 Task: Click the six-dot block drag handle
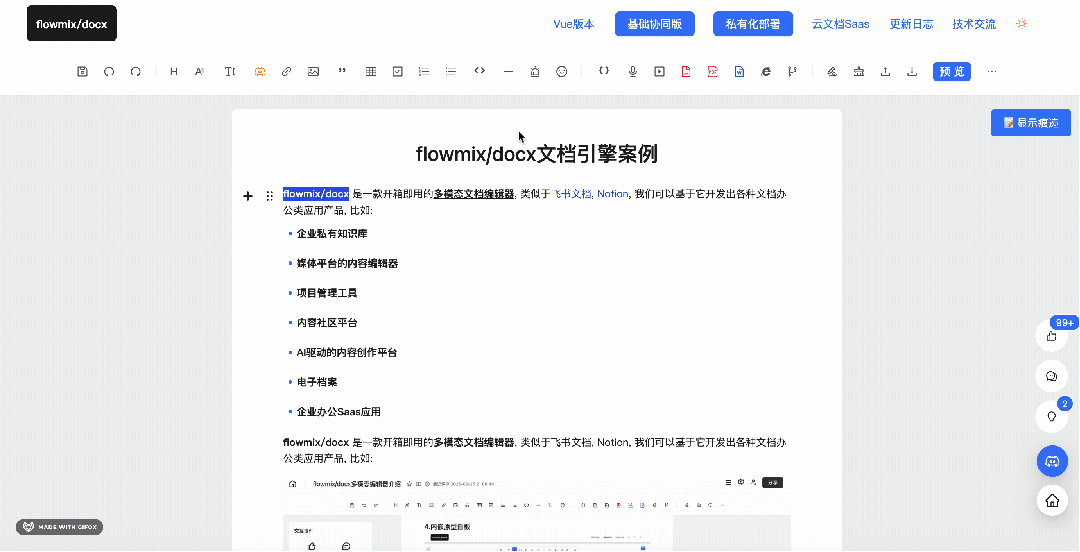269,196
